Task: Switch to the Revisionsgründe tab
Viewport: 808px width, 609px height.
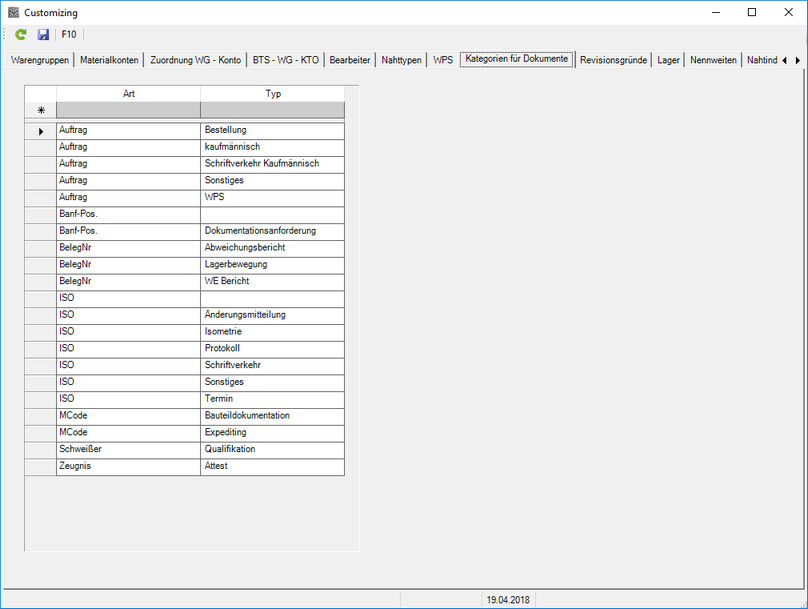Action: click(x=613, y=60)
